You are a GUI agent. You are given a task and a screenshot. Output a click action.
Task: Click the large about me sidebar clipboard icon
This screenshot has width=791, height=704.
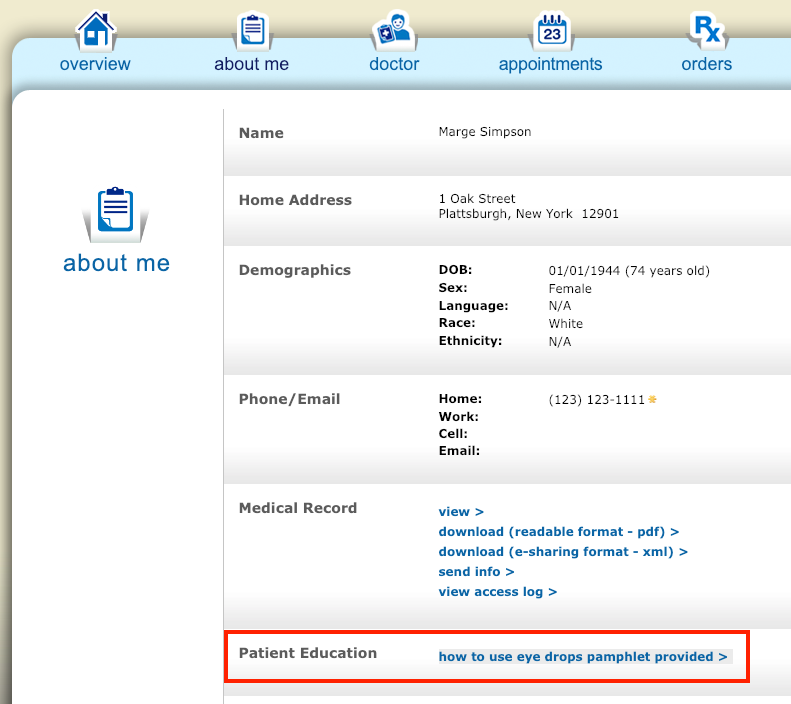pyautogui.click(x=116, y=214)
